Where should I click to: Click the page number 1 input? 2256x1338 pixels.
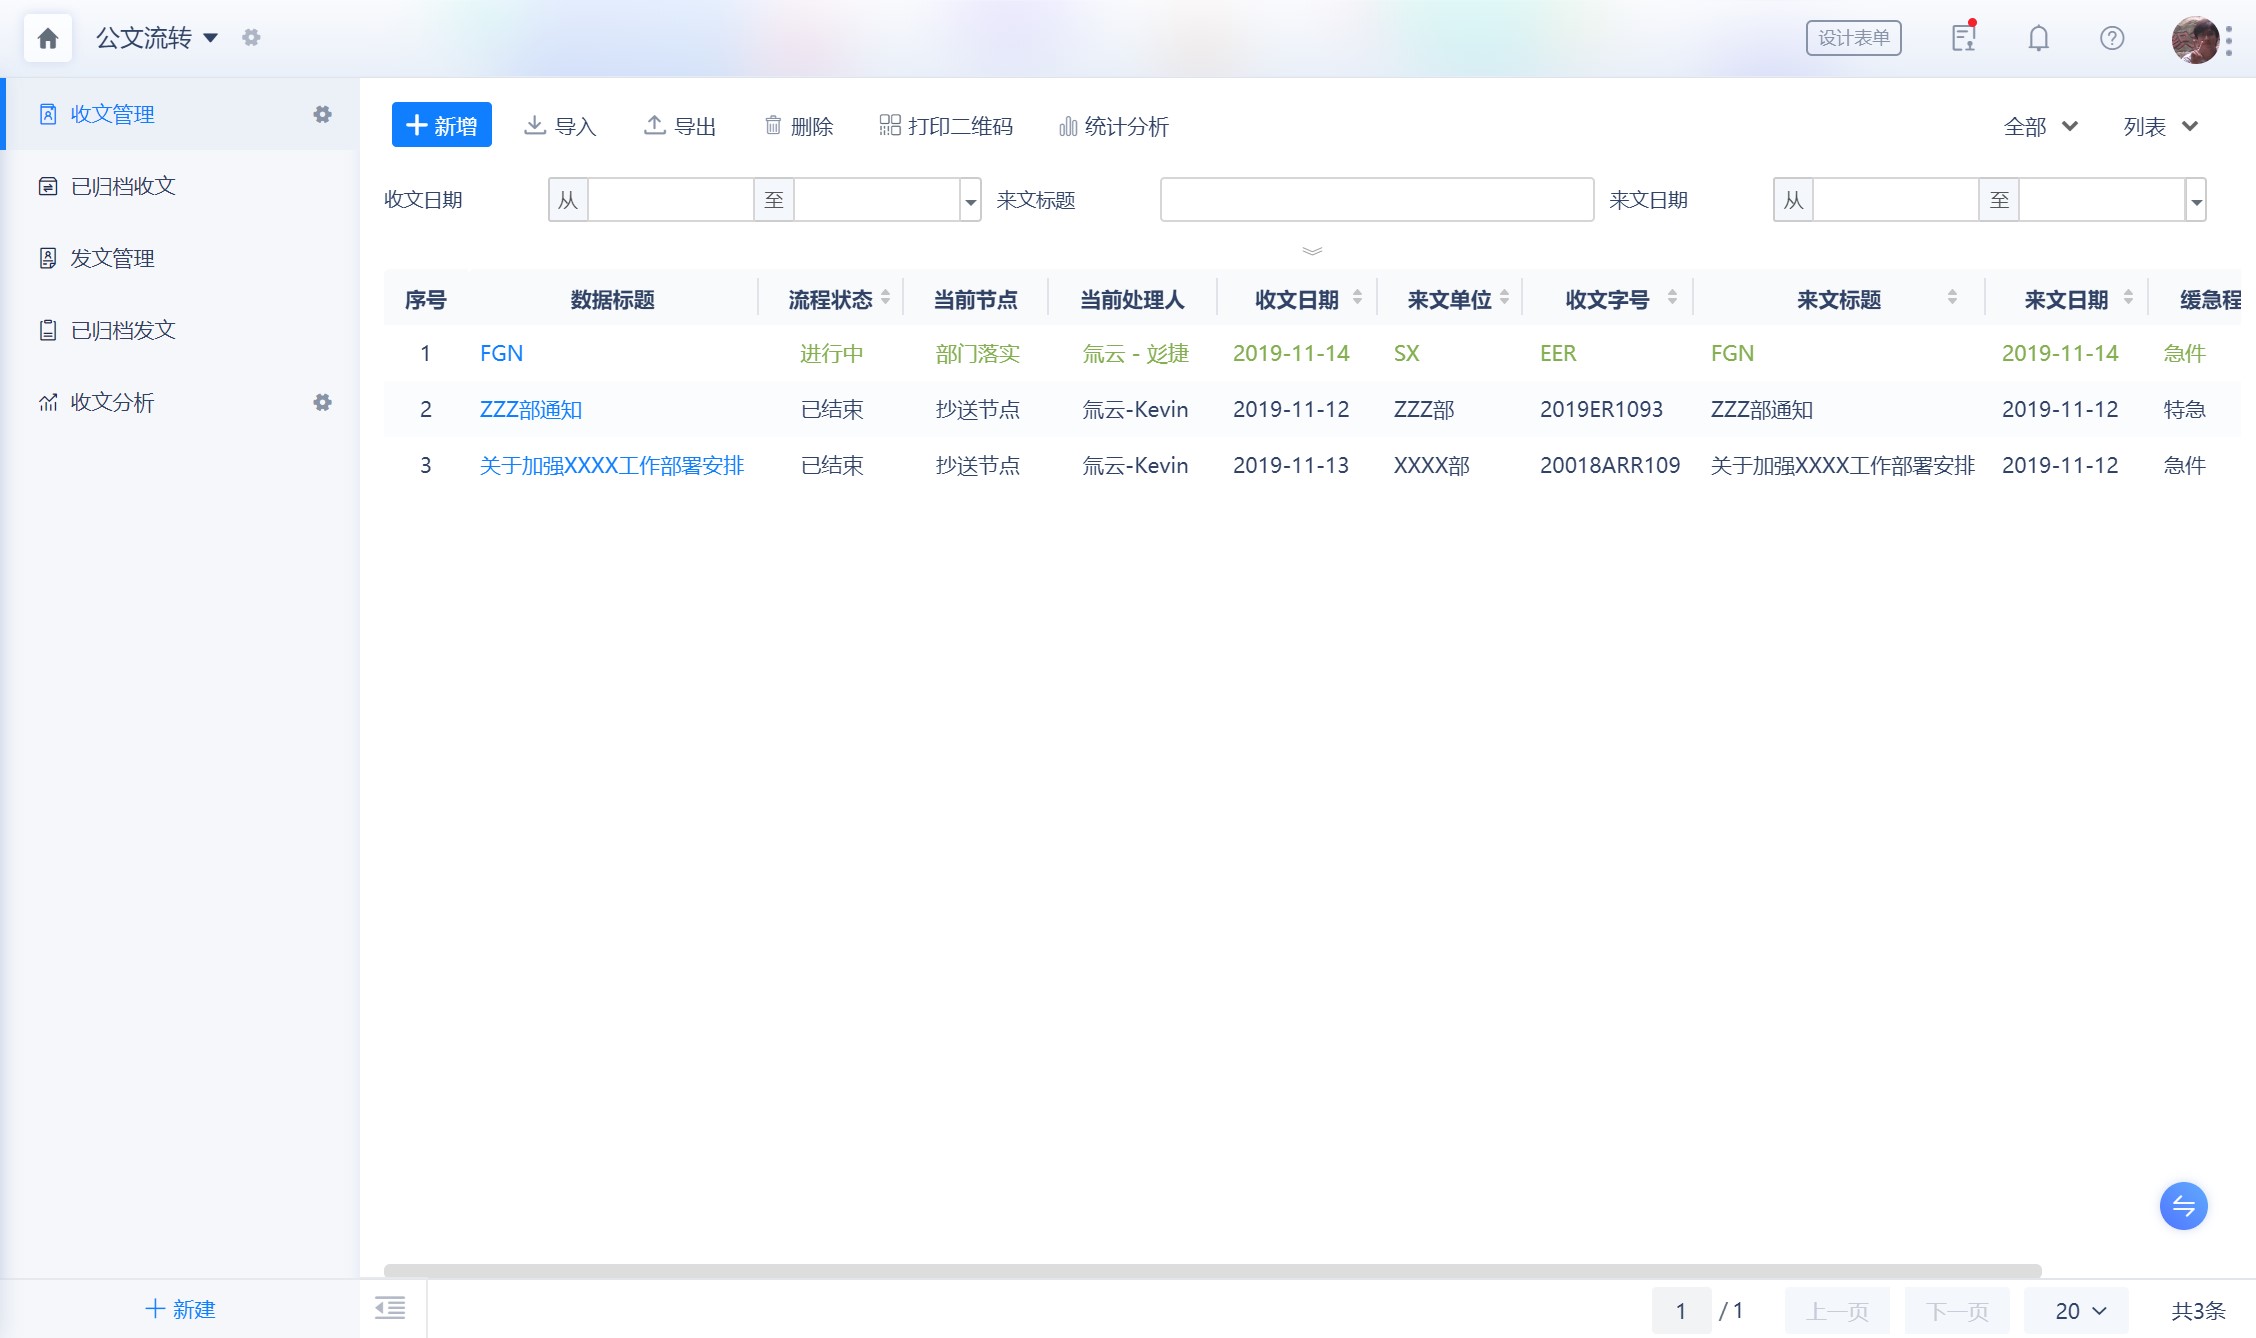pyautogui.click(x=1681, y=1310)
